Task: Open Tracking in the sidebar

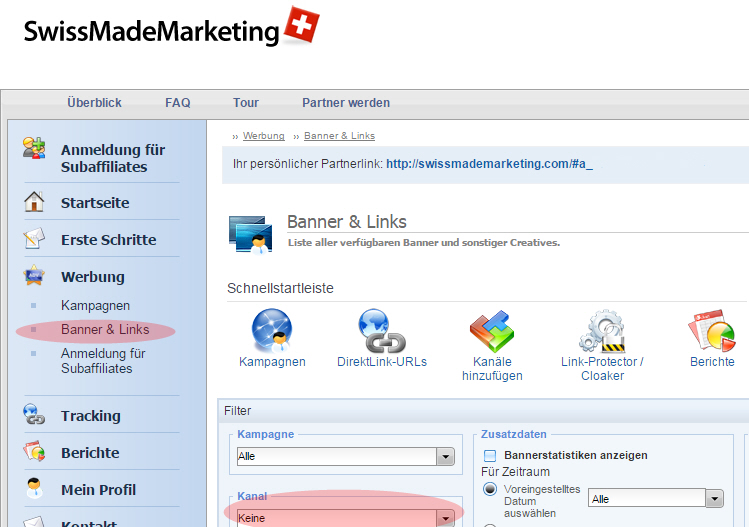Action: point(91,416)
